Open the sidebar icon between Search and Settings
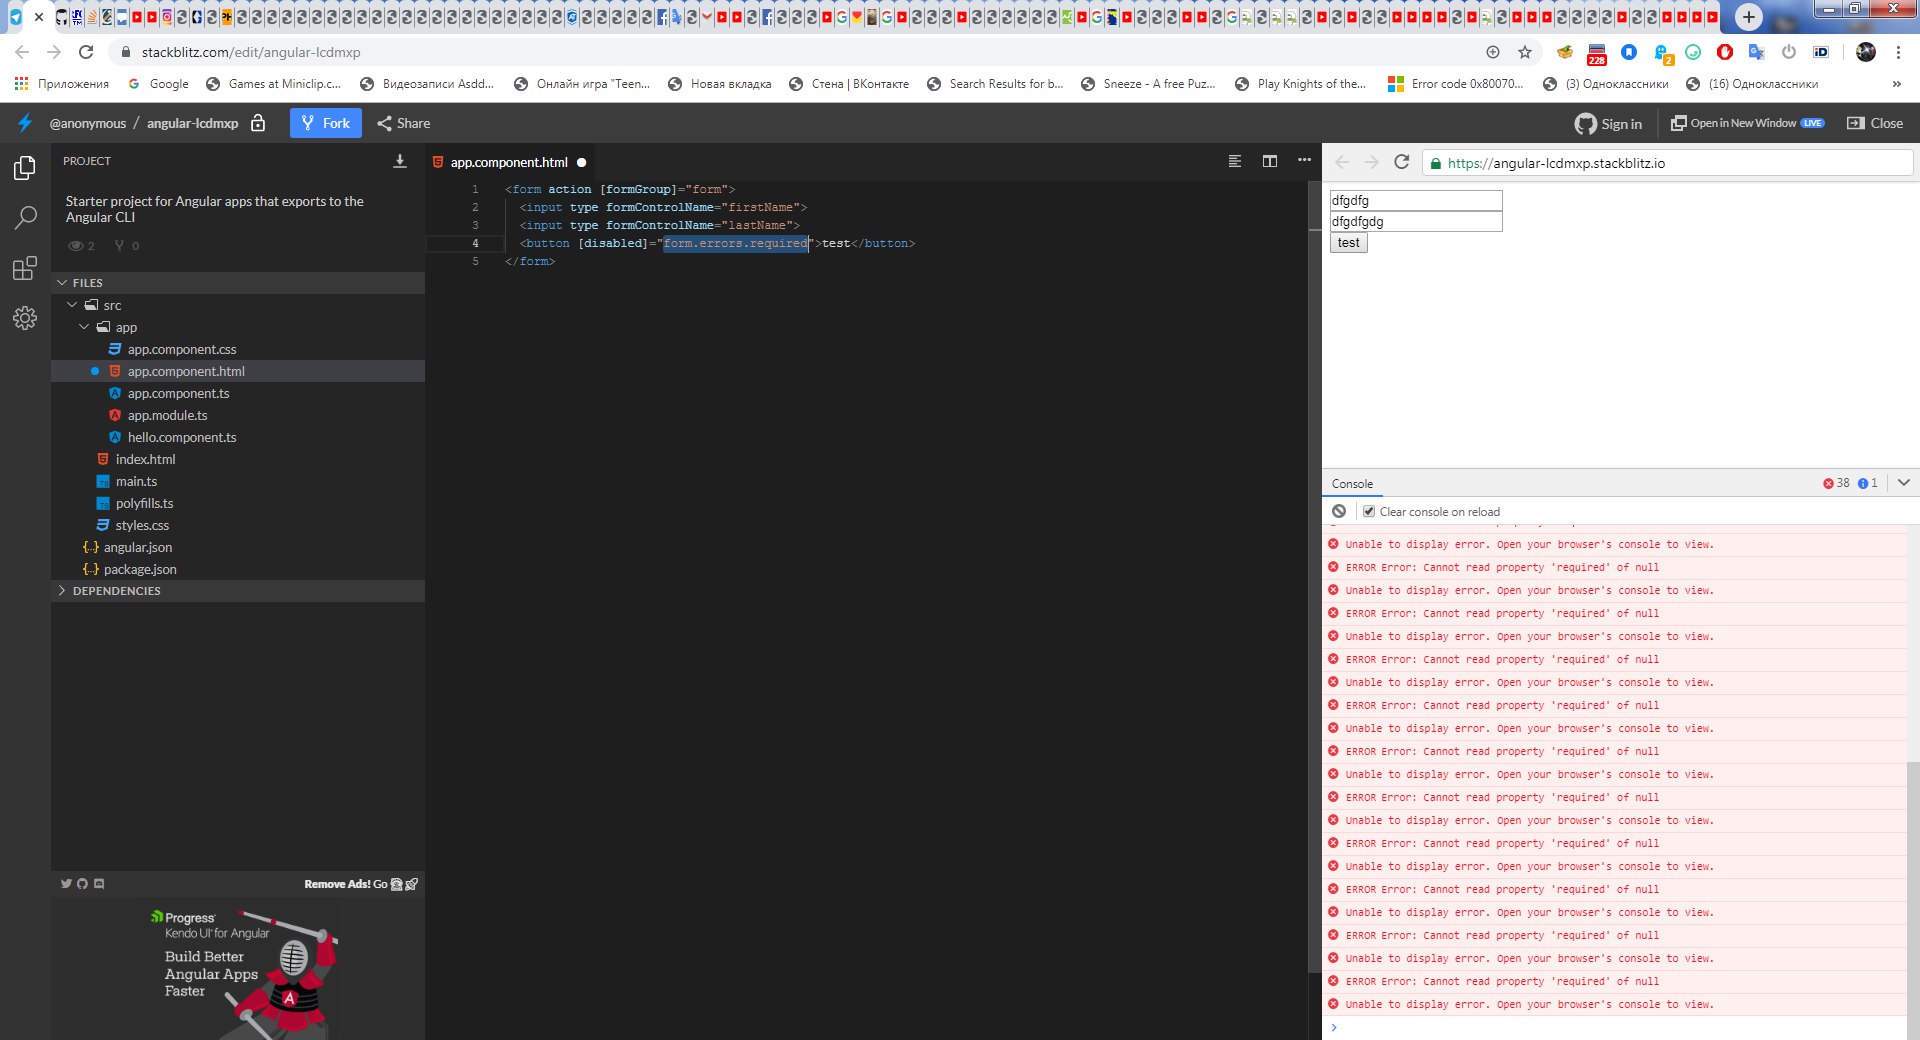1920x1040 pixels. pyautogui.click(x=25, y=268)
